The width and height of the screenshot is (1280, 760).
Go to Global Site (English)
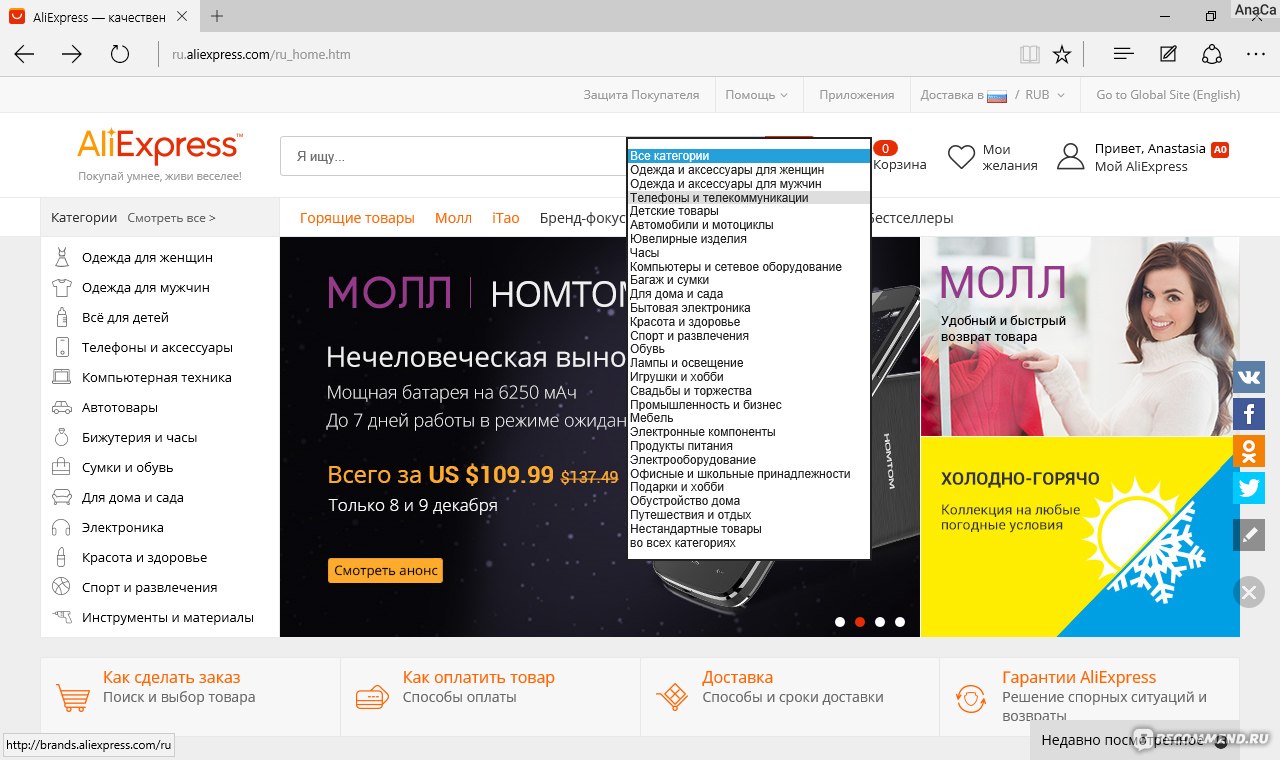pyautogui.click(x=1168, y=95)
